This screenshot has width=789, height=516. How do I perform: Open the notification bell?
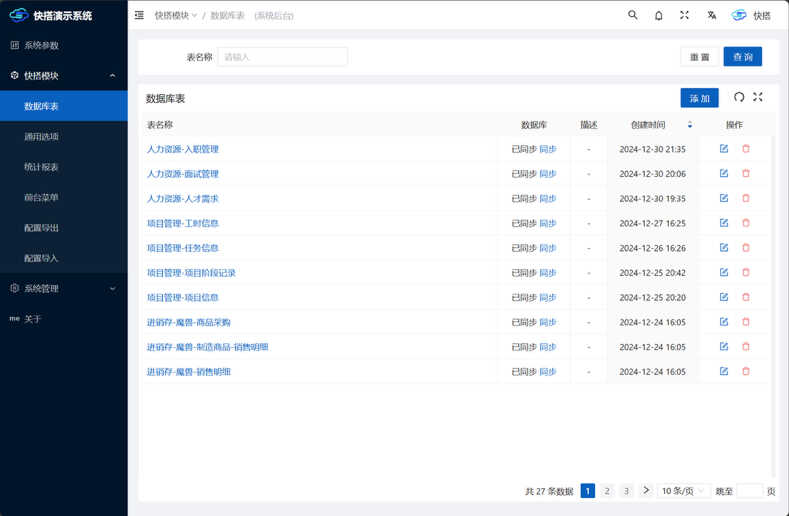point(659,15)
